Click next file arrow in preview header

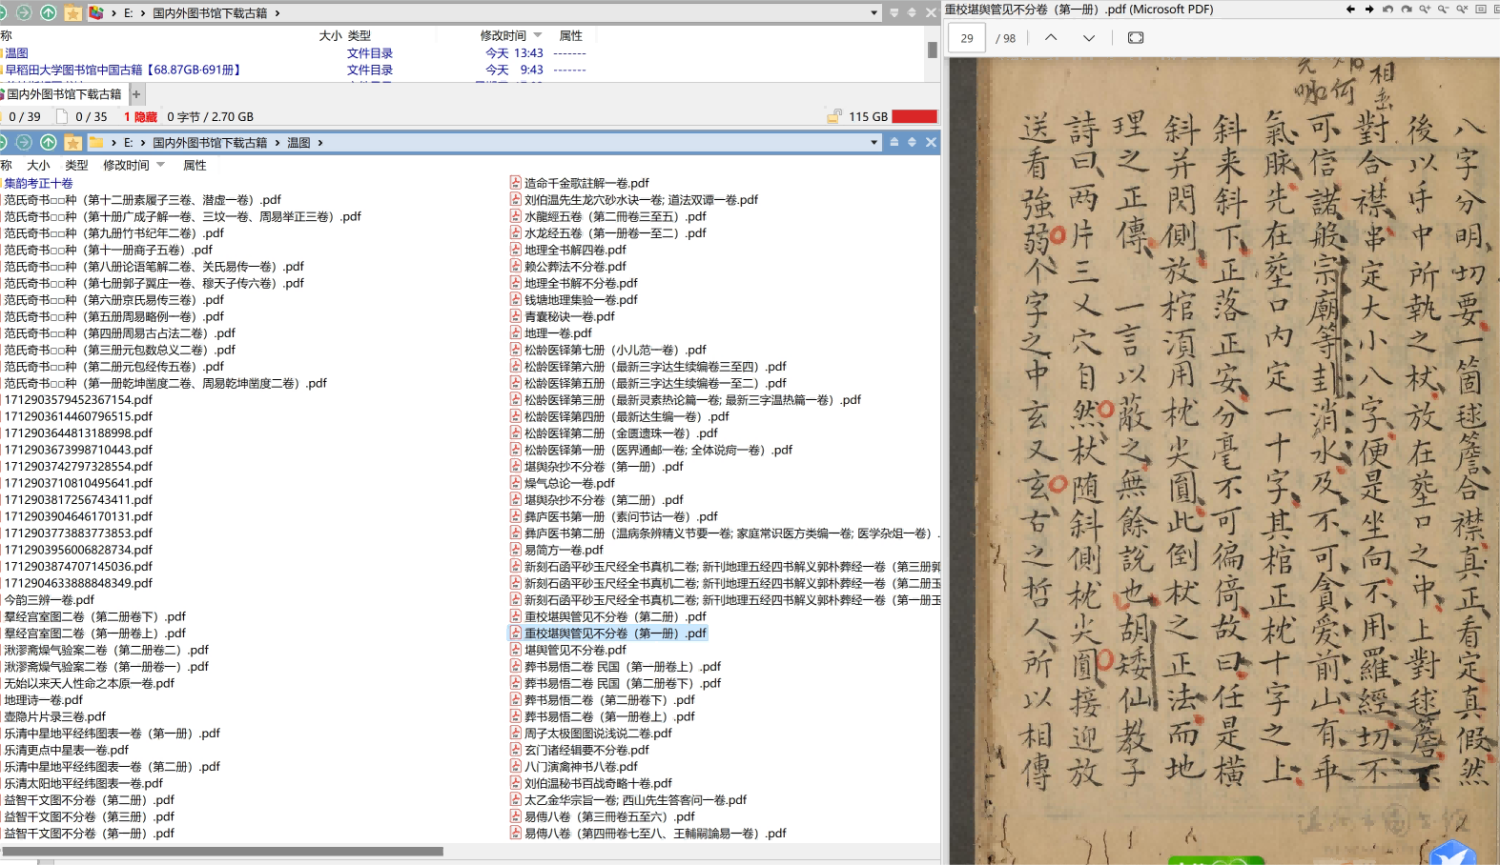(x=1369, y=9)
